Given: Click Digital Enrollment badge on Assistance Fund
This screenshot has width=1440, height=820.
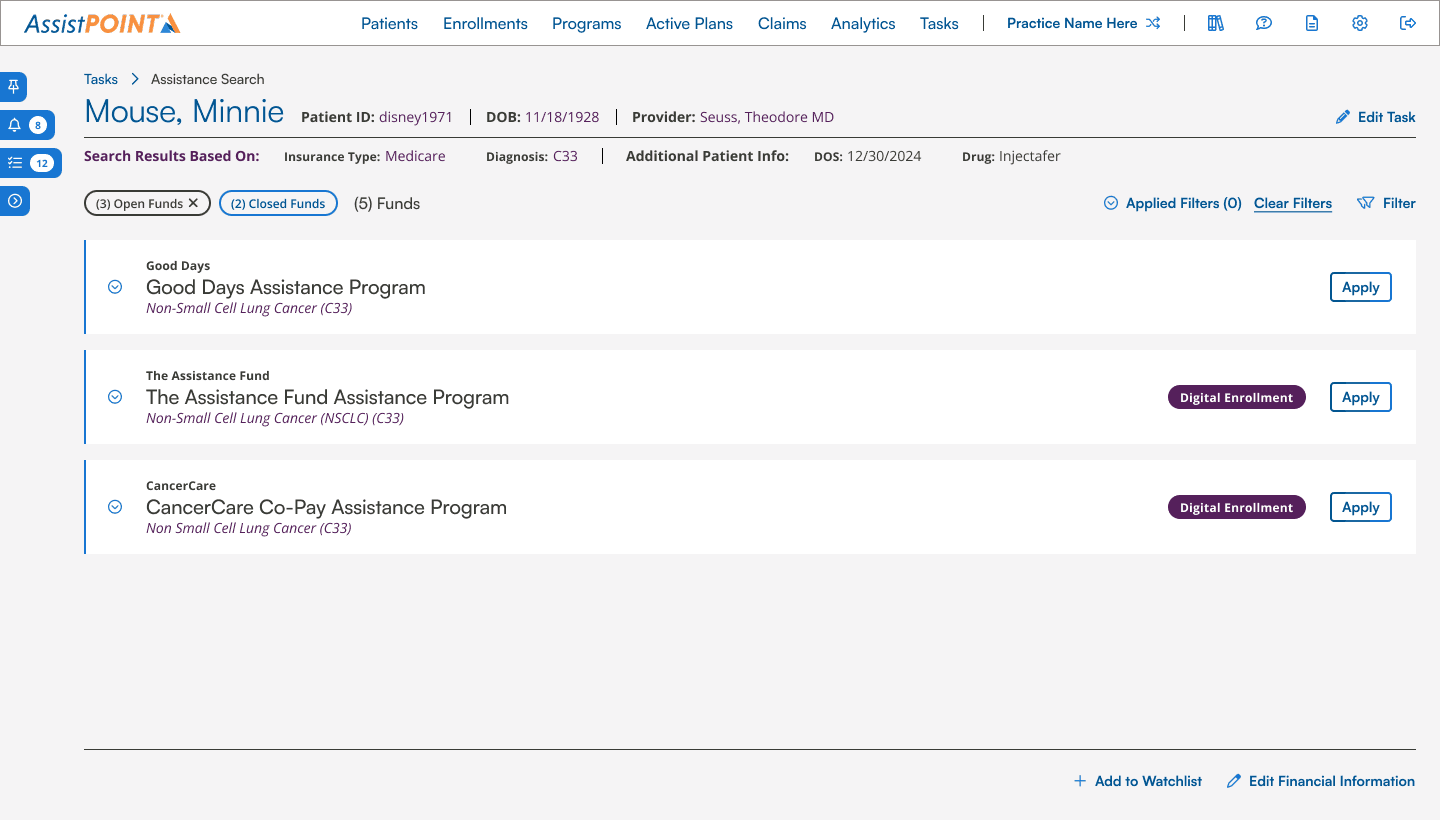Looking at the screenshot, I should pos(1237,397).
